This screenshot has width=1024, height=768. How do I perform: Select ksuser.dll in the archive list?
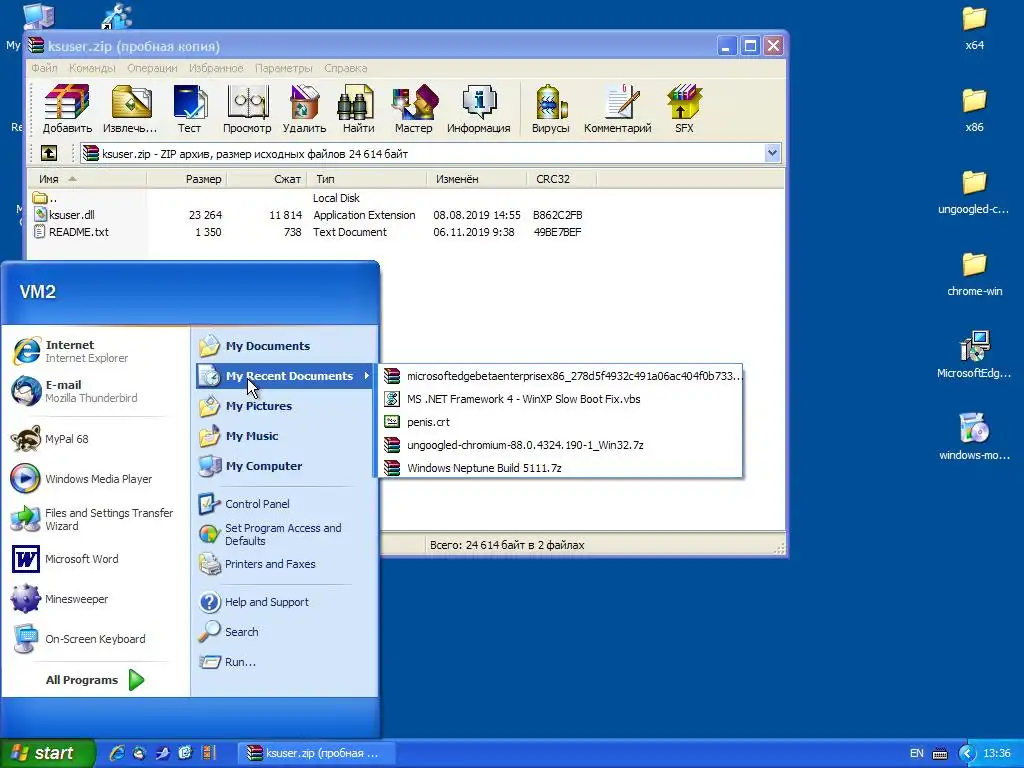tap(72, 215)
